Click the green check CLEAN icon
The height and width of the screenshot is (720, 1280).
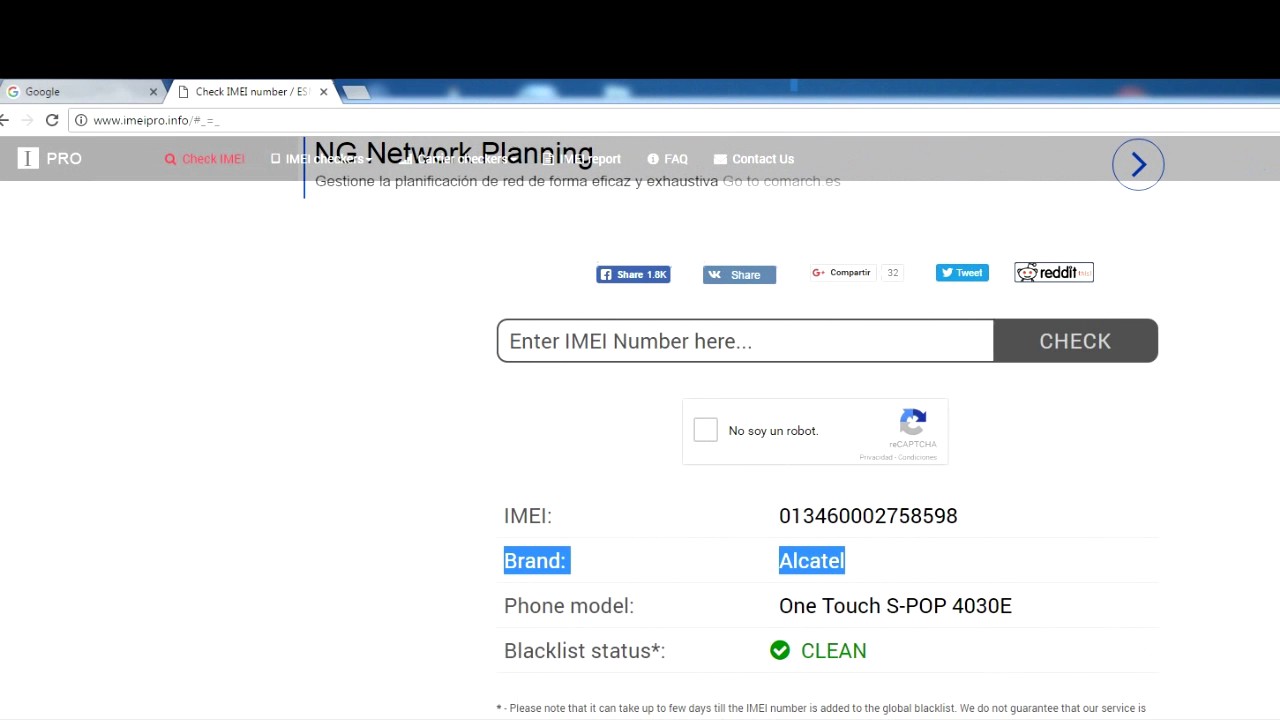coord(780,651)
